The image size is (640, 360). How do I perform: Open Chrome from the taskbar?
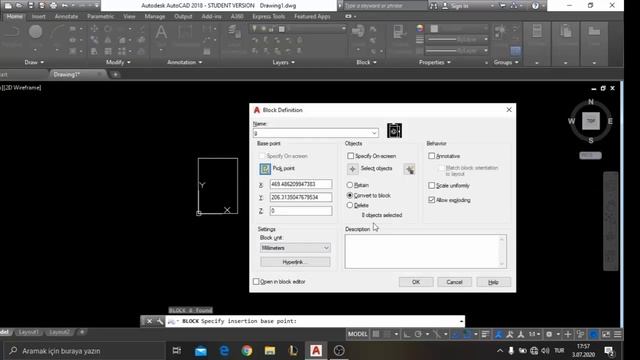247,351
